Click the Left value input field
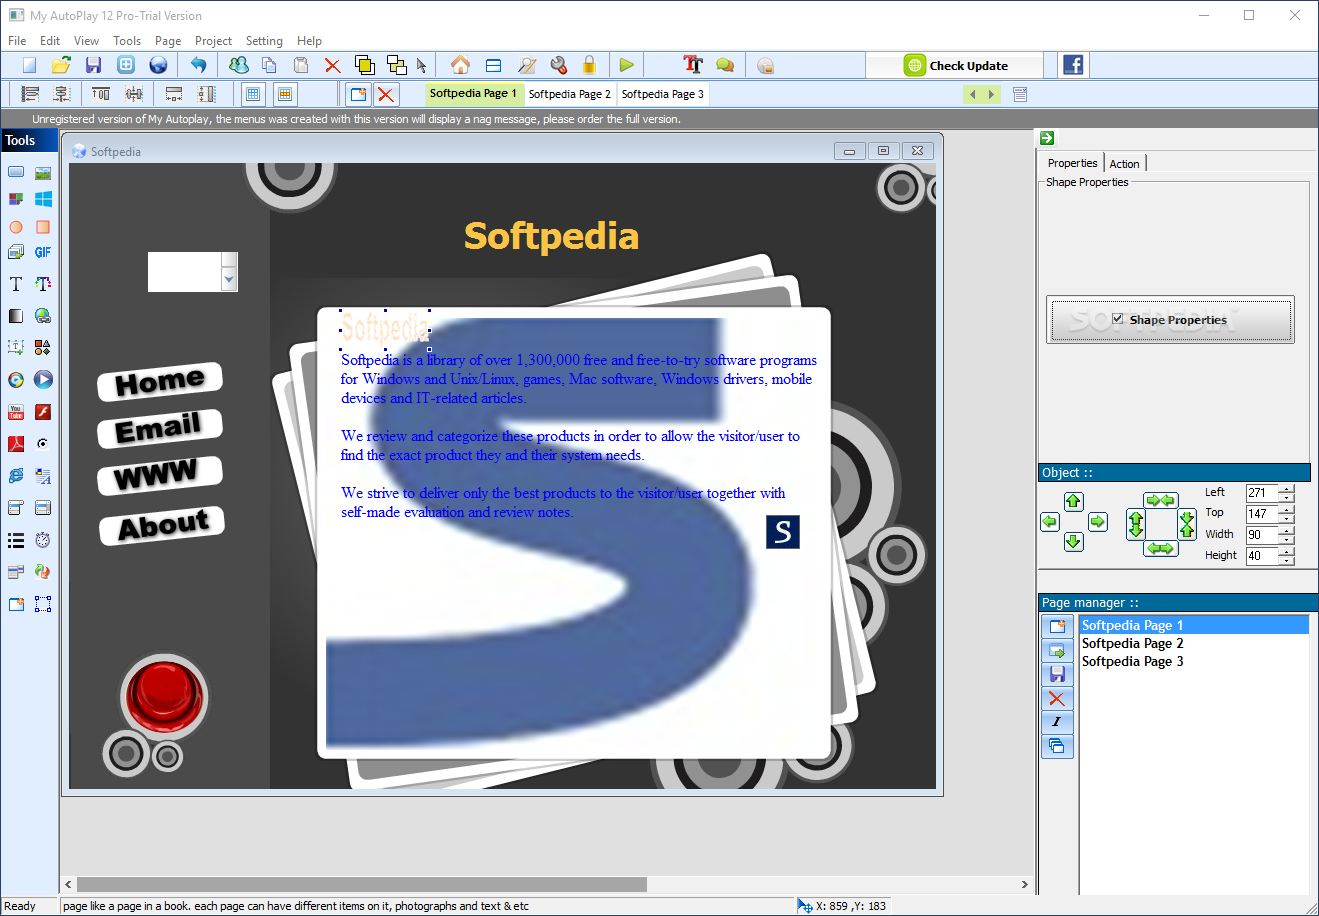1319x916 pixels. coord(1262,493)
